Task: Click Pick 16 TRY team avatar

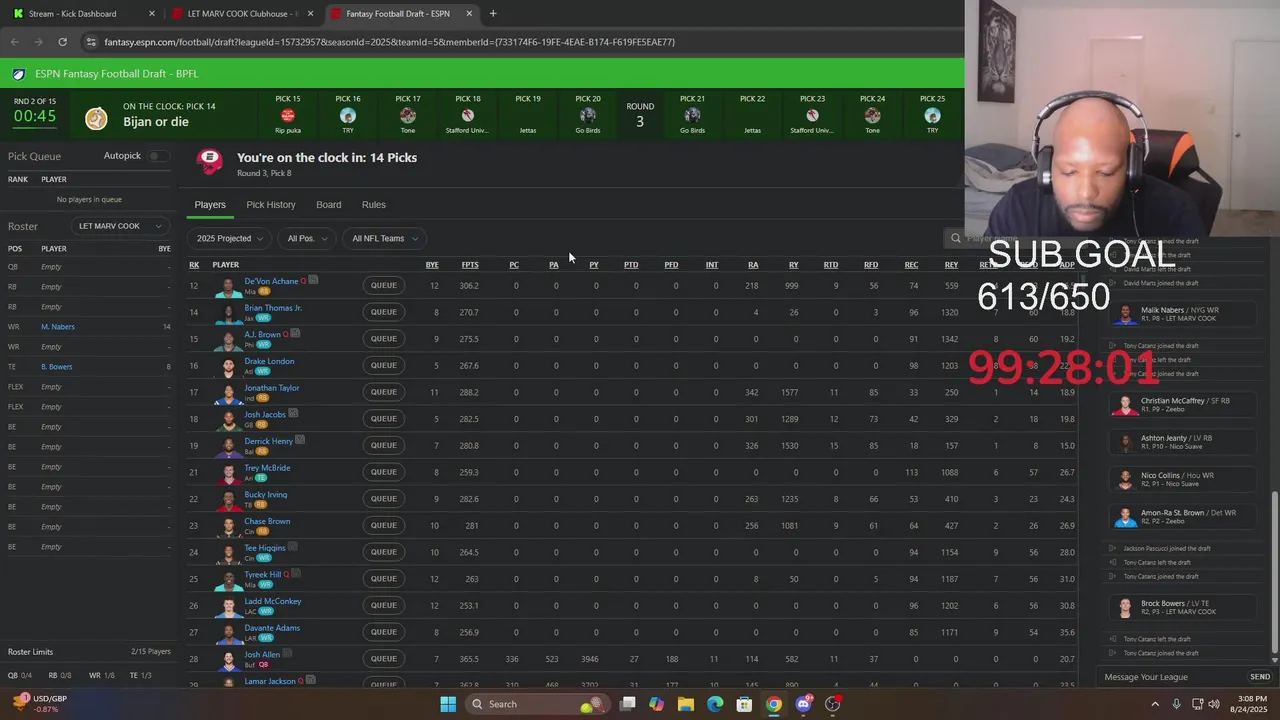Action: [x=348, y=116]
